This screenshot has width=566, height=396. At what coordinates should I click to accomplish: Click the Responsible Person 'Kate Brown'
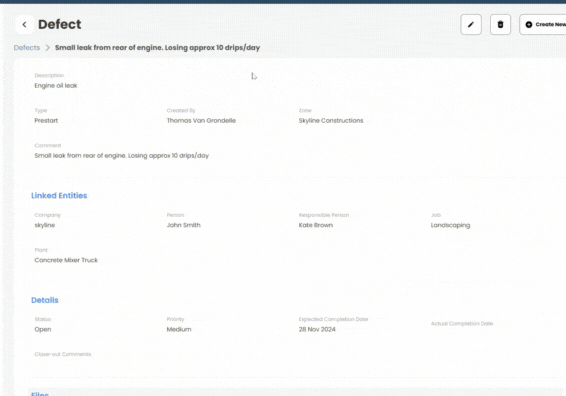coord(315,225)
